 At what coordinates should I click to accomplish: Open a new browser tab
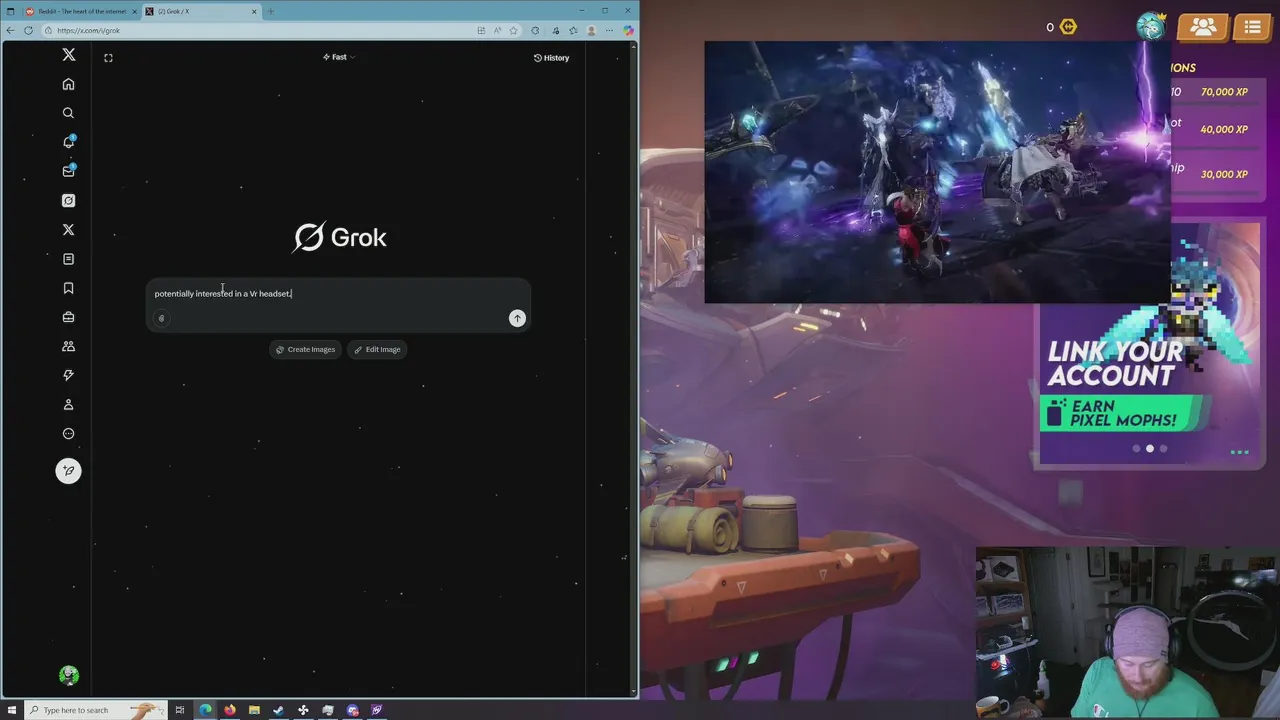tap(271, 11)
